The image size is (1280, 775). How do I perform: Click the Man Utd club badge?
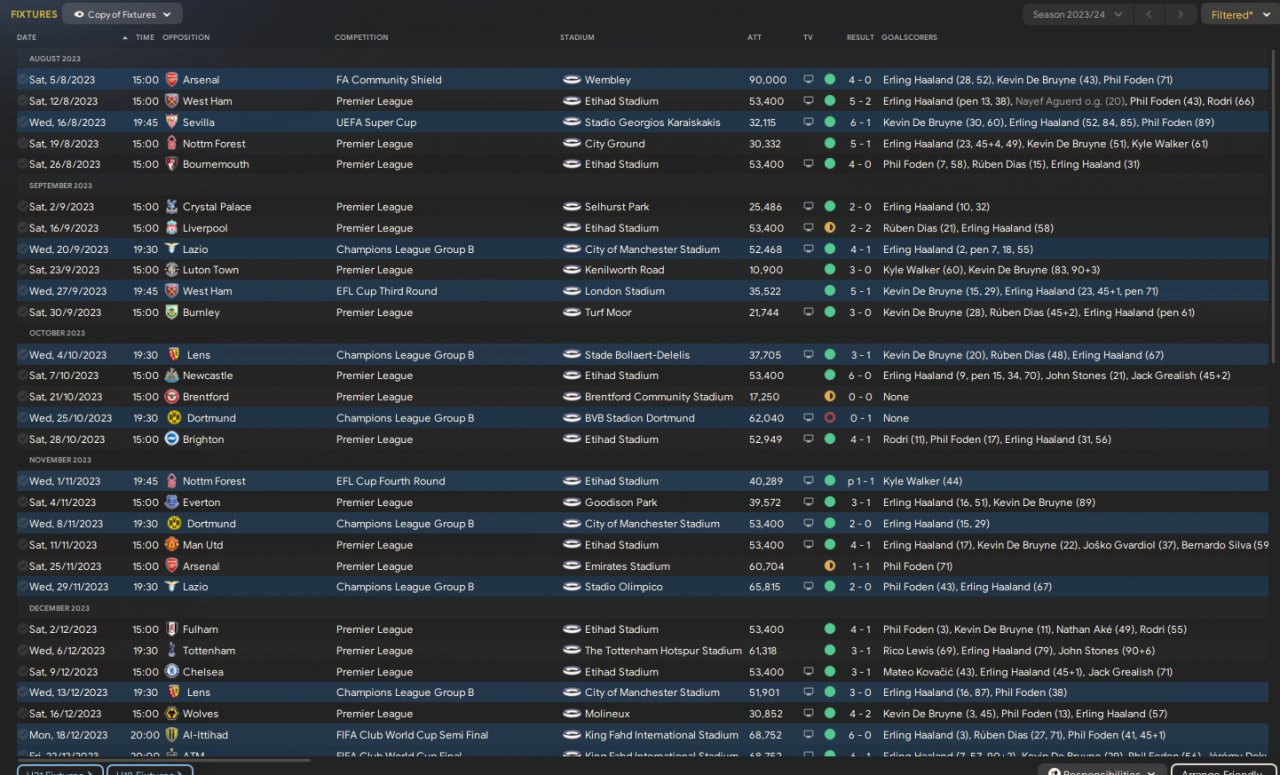[171, 545]
